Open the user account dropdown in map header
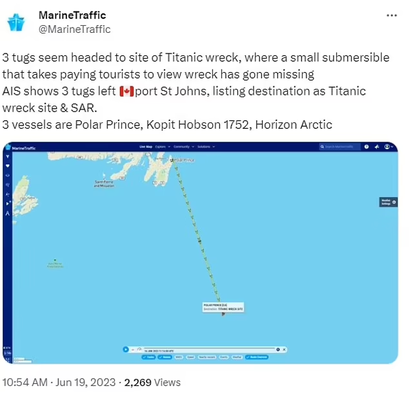 [x=388, y=147]
